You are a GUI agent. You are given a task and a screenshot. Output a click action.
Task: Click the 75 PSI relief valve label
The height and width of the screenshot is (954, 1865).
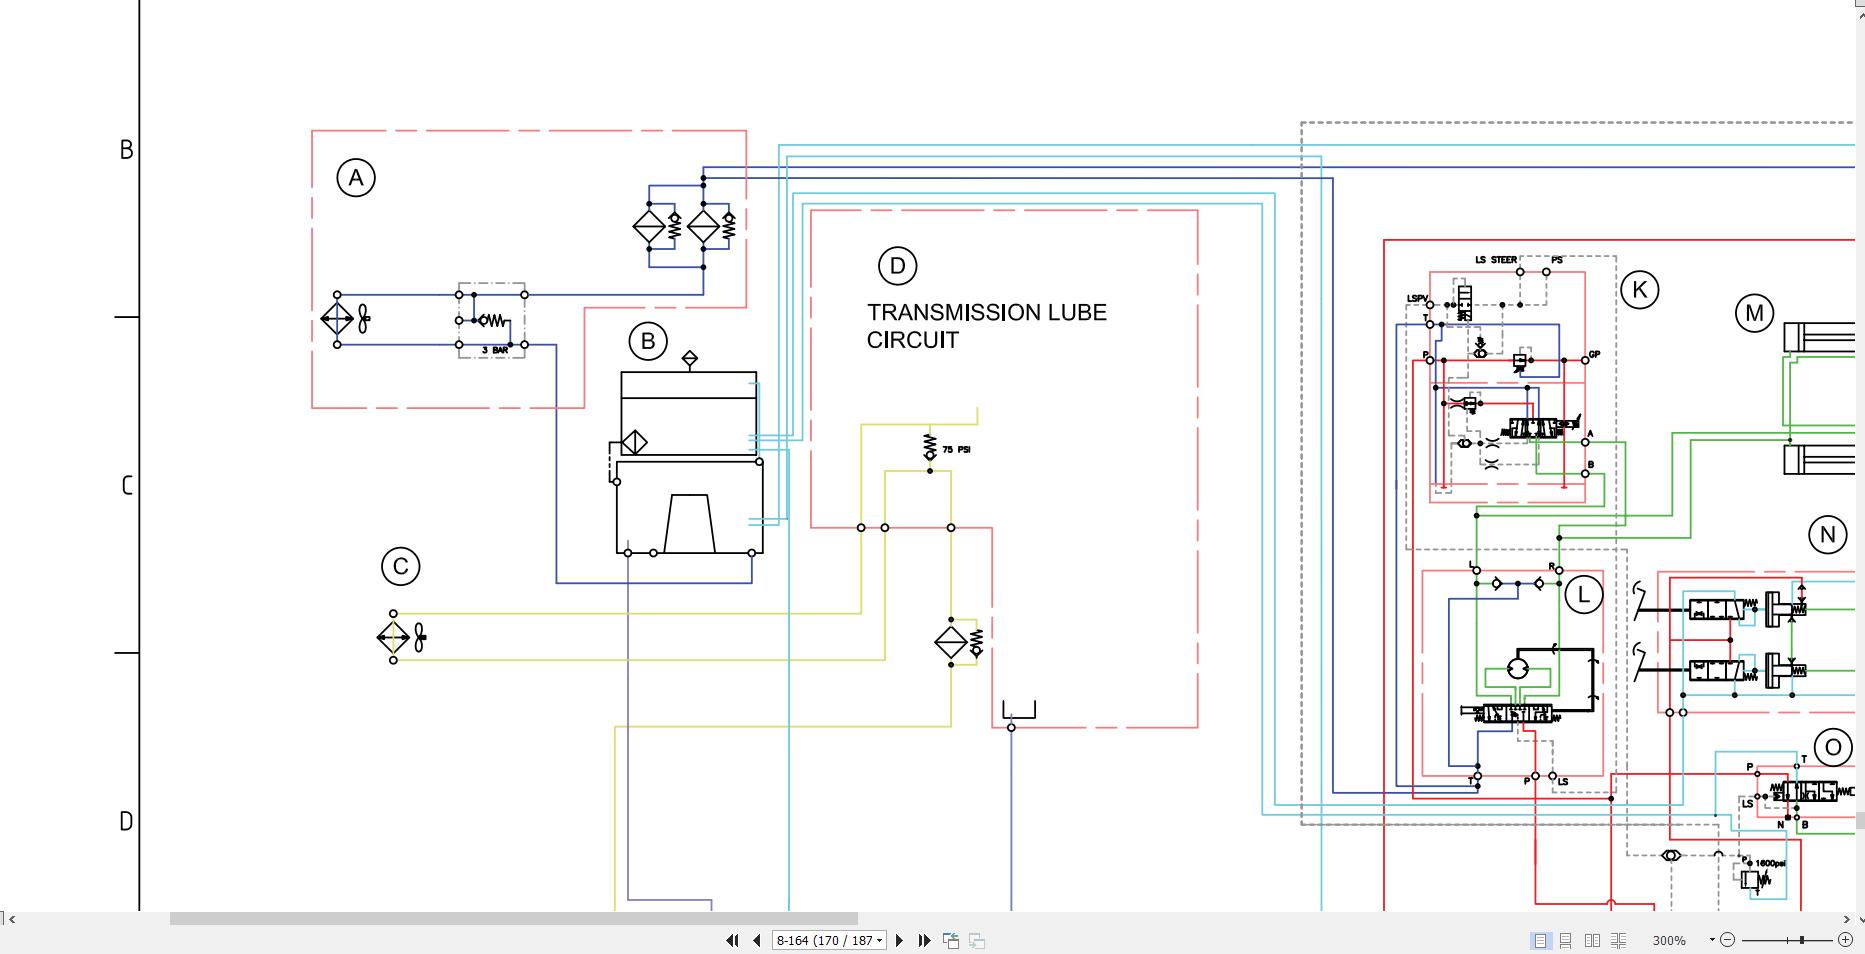point(956,450)
